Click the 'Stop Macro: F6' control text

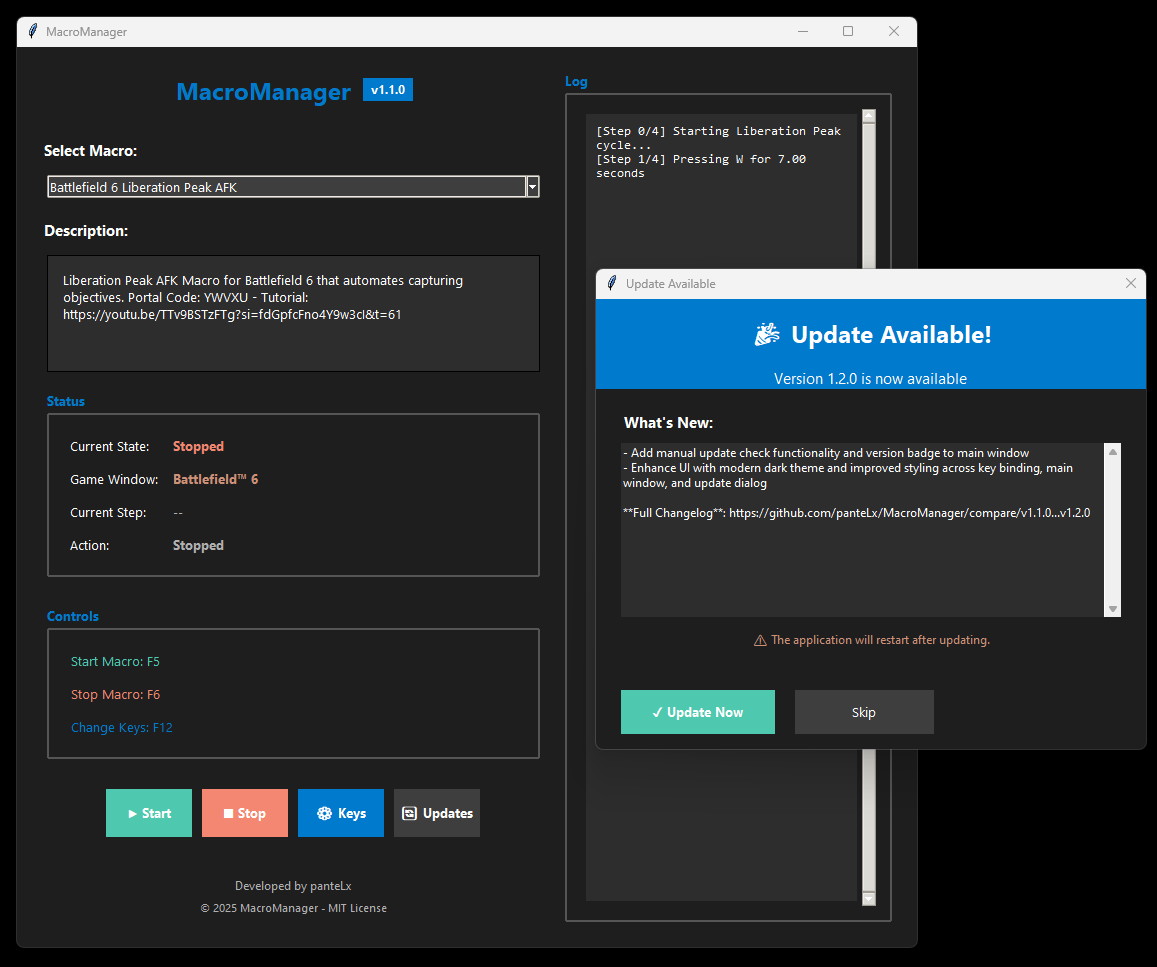(x=115, y=694)
